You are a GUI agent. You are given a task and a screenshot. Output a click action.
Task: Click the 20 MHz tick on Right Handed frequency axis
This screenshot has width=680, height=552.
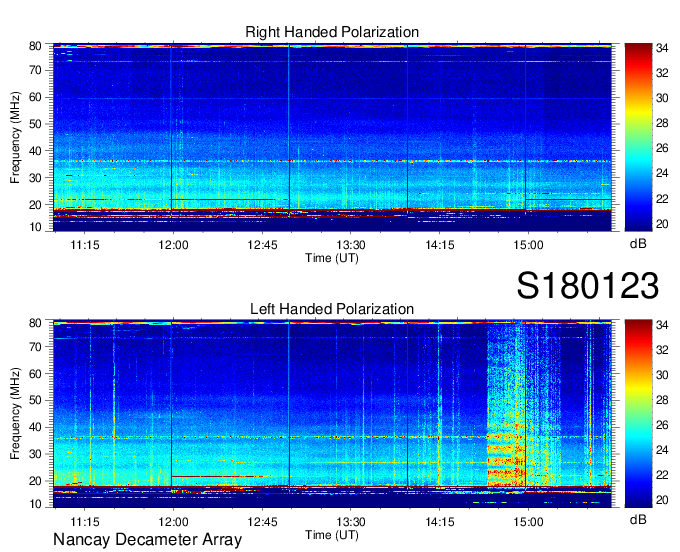pos(35,205)
